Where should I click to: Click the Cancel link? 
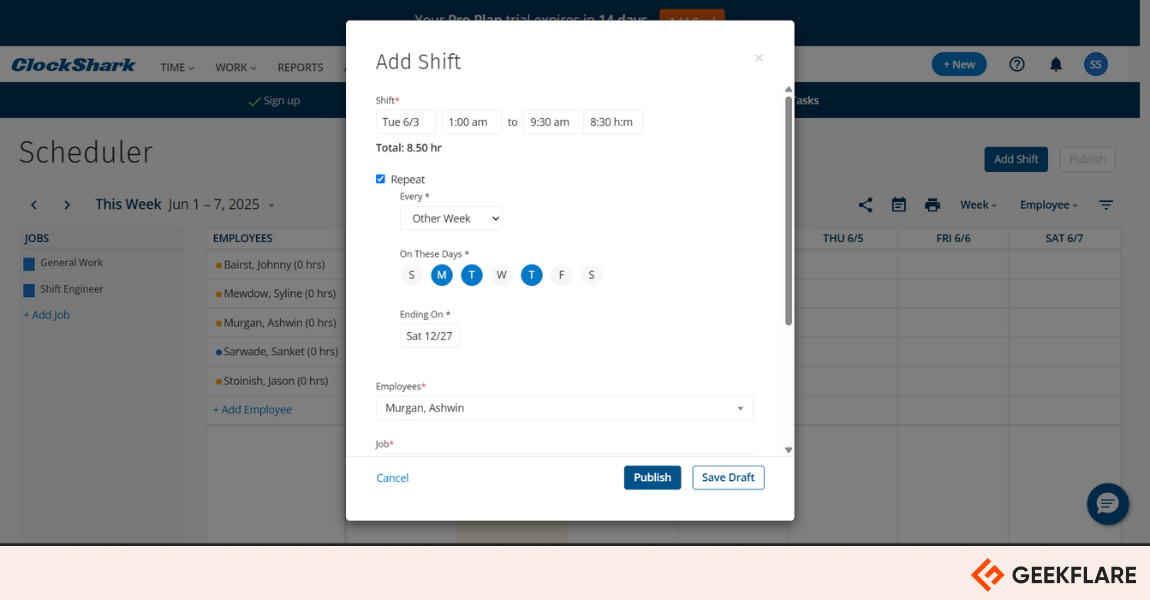(392, 478)
